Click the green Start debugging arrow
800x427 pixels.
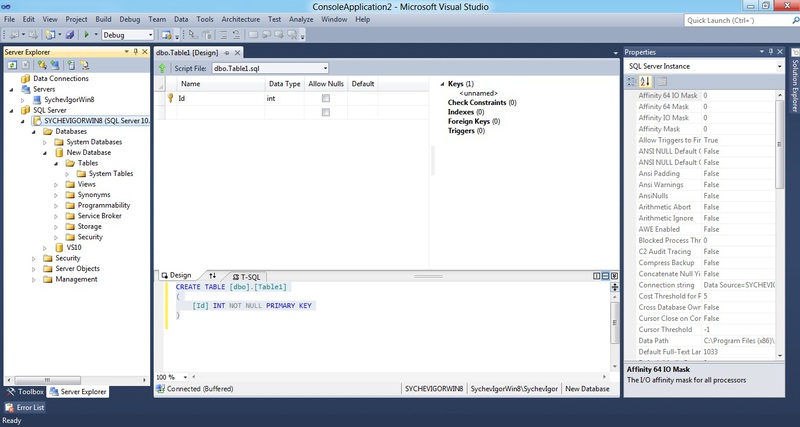tap(87, 35)
